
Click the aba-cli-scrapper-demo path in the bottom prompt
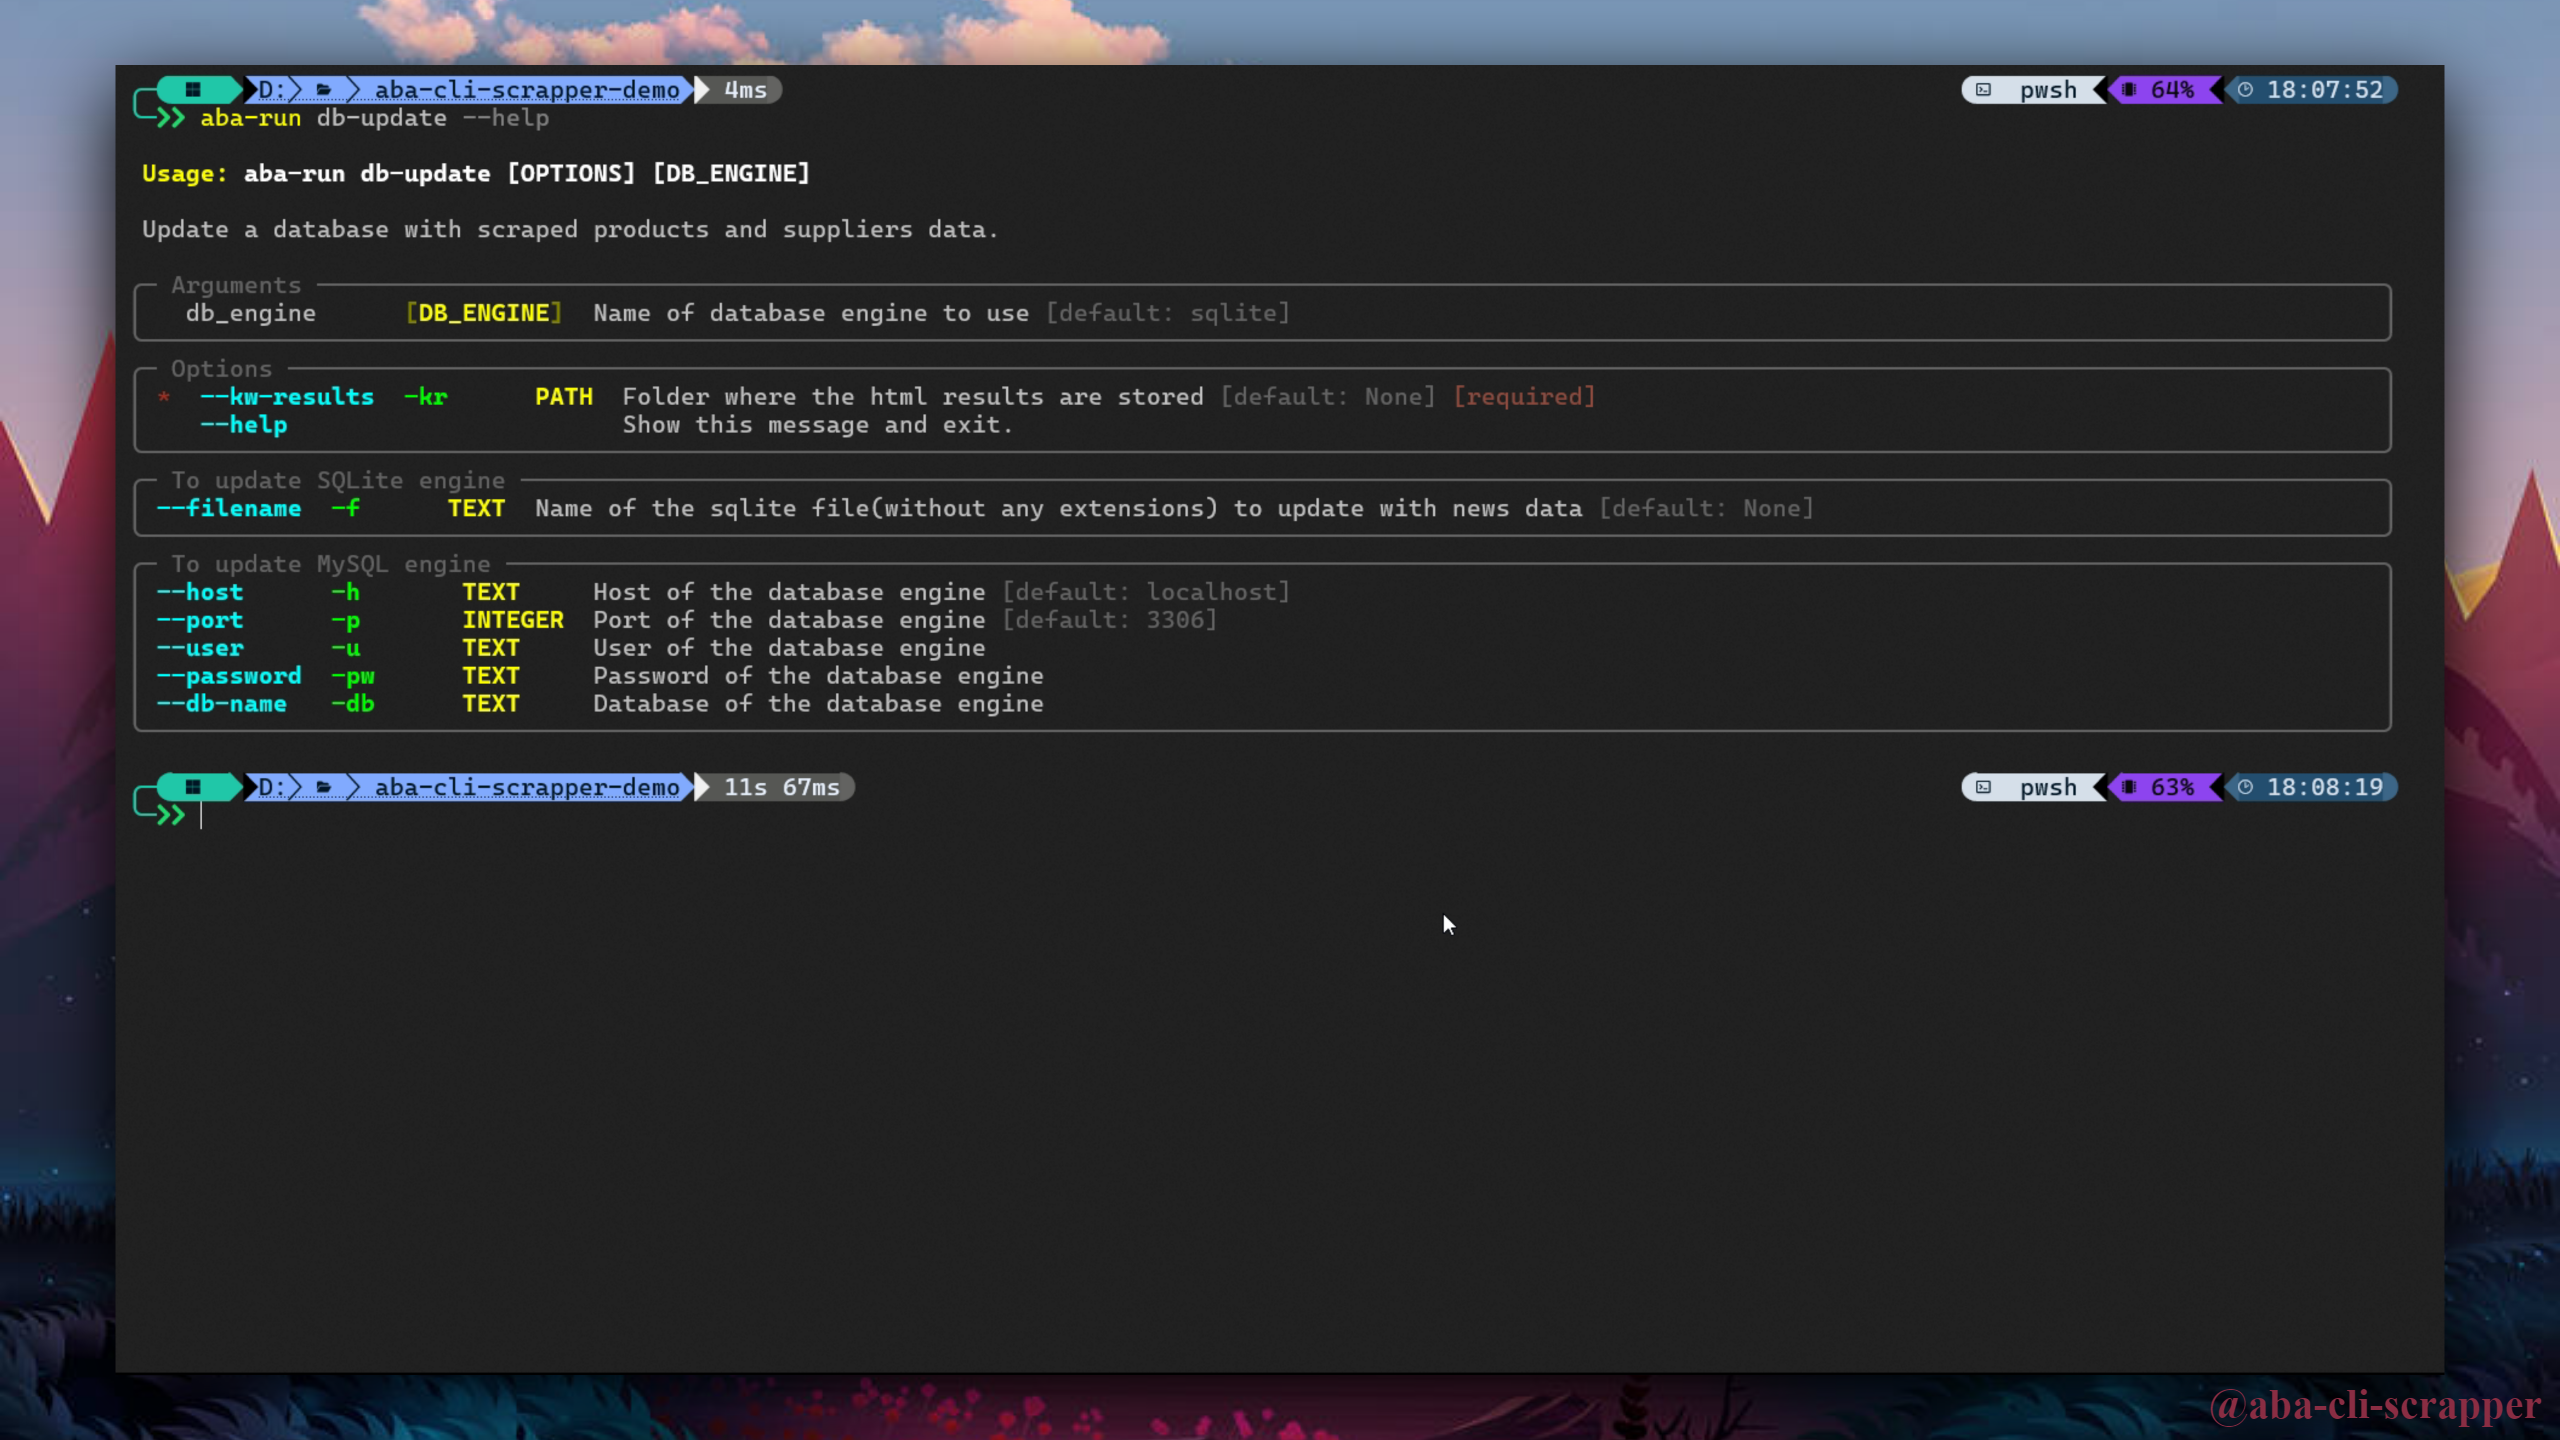coord(527,788)
